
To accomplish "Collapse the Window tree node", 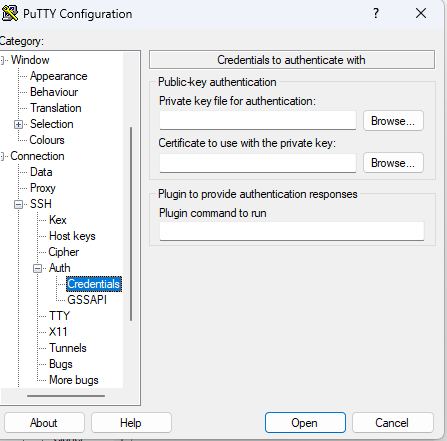I will point(3,60).
